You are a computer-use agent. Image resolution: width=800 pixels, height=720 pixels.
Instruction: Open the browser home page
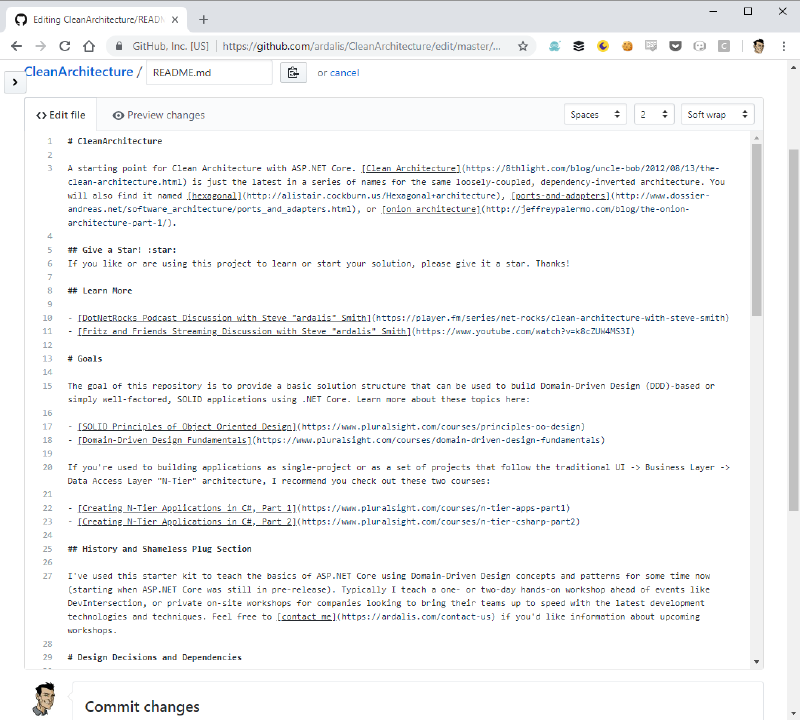click(89, 46)
